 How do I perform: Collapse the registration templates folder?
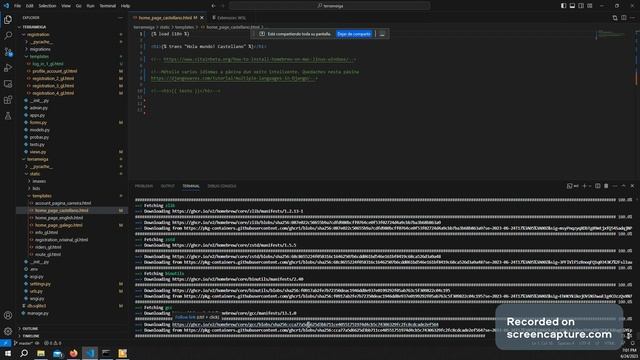click(39, 57)
